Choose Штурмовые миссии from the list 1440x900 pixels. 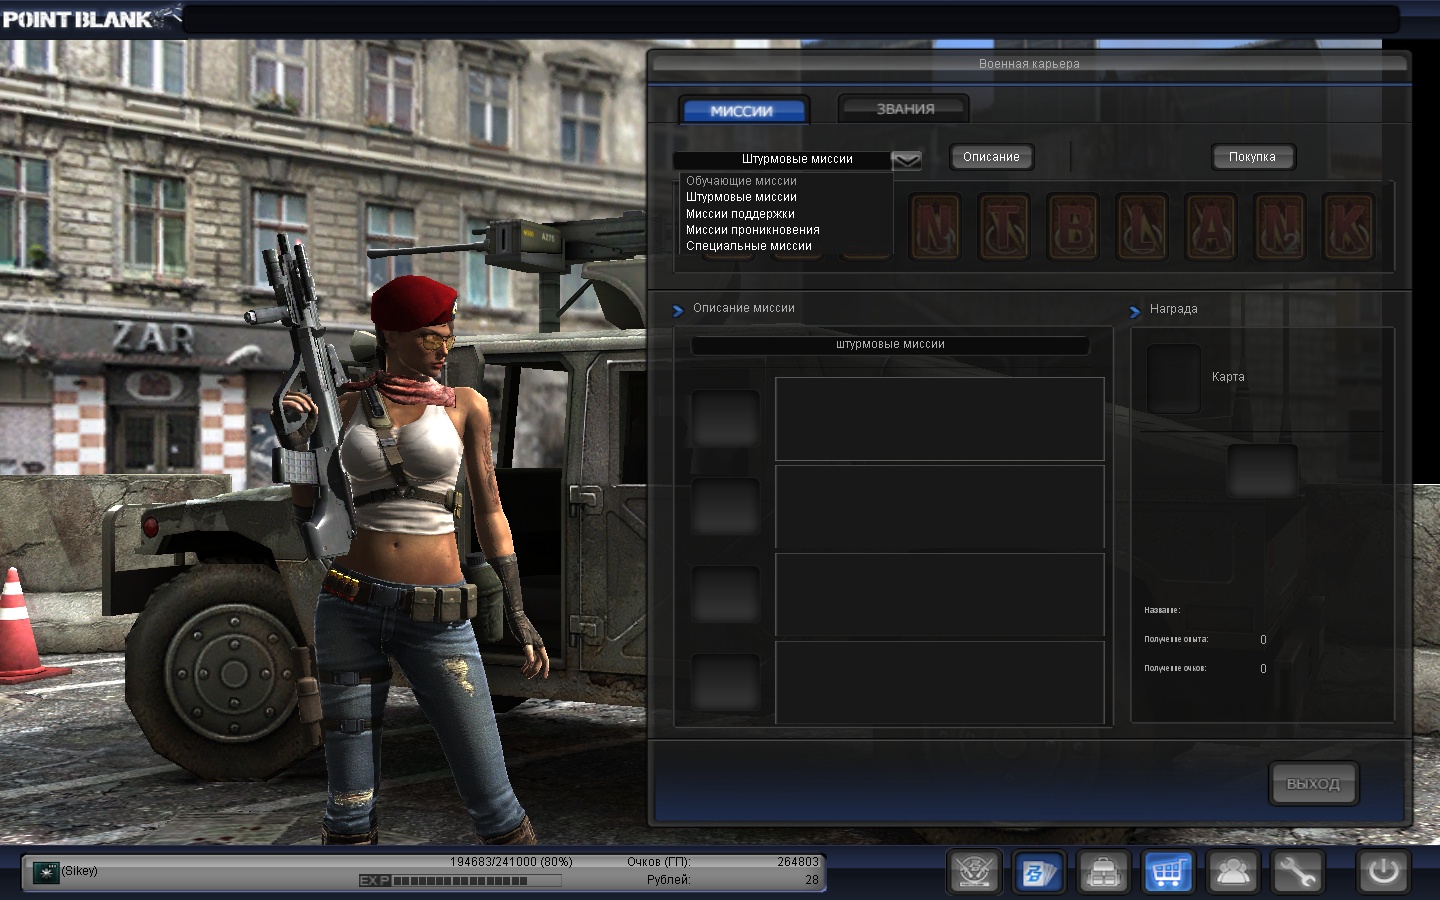click(741, 197)
